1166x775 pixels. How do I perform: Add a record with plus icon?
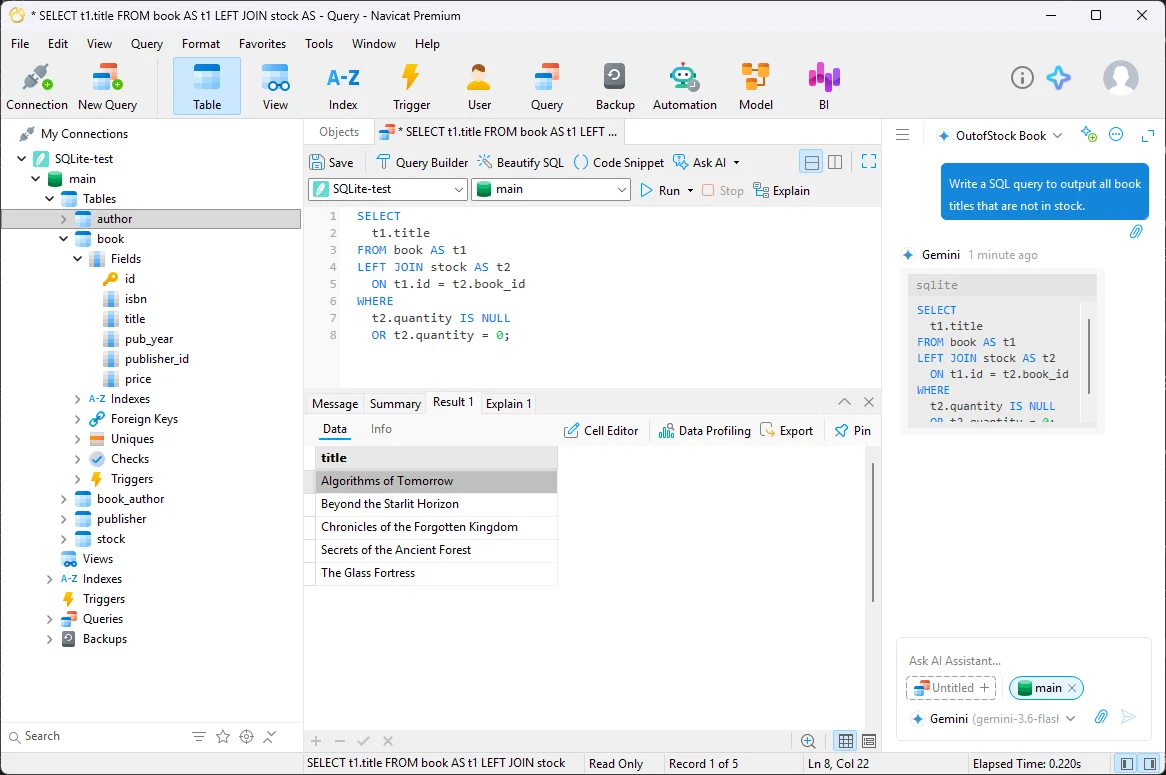point(316,741)
